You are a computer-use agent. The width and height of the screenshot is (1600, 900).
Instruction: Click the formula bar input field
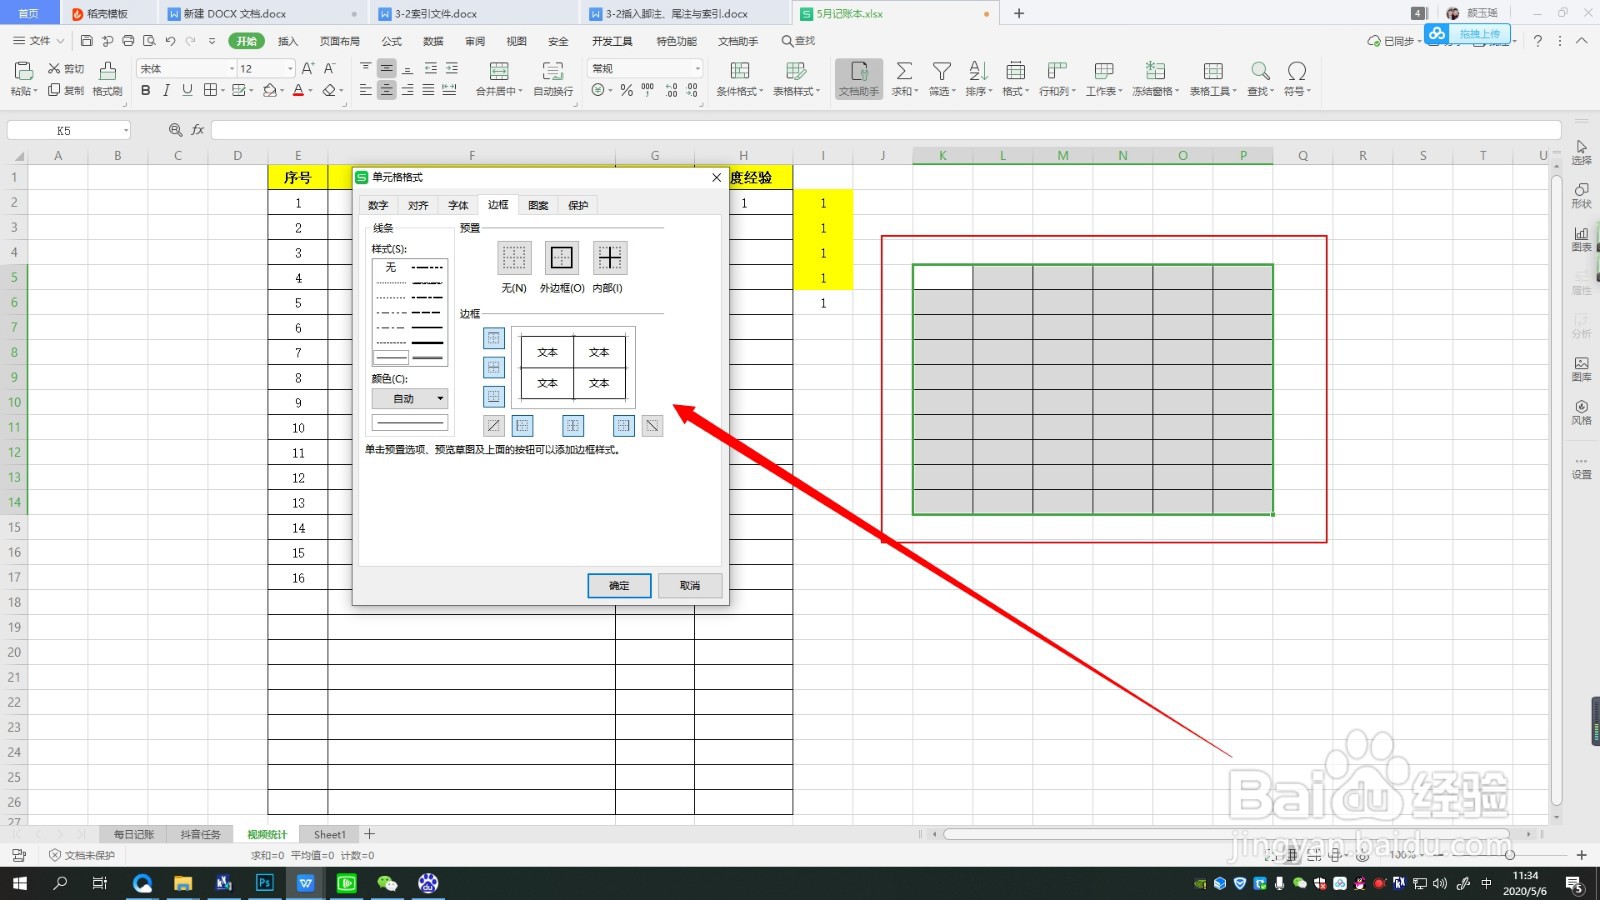click(x=886, y=130)
